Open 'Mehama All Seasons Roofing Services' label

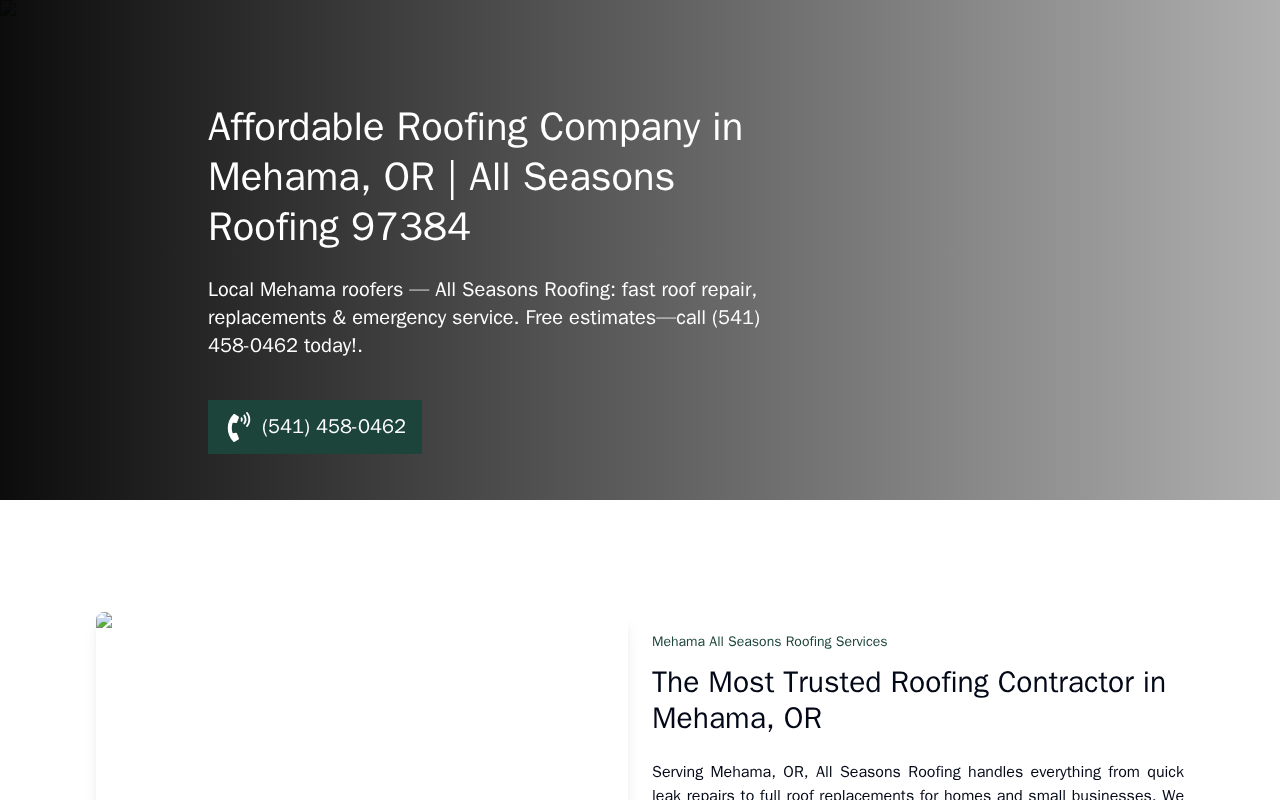(769, 641)
